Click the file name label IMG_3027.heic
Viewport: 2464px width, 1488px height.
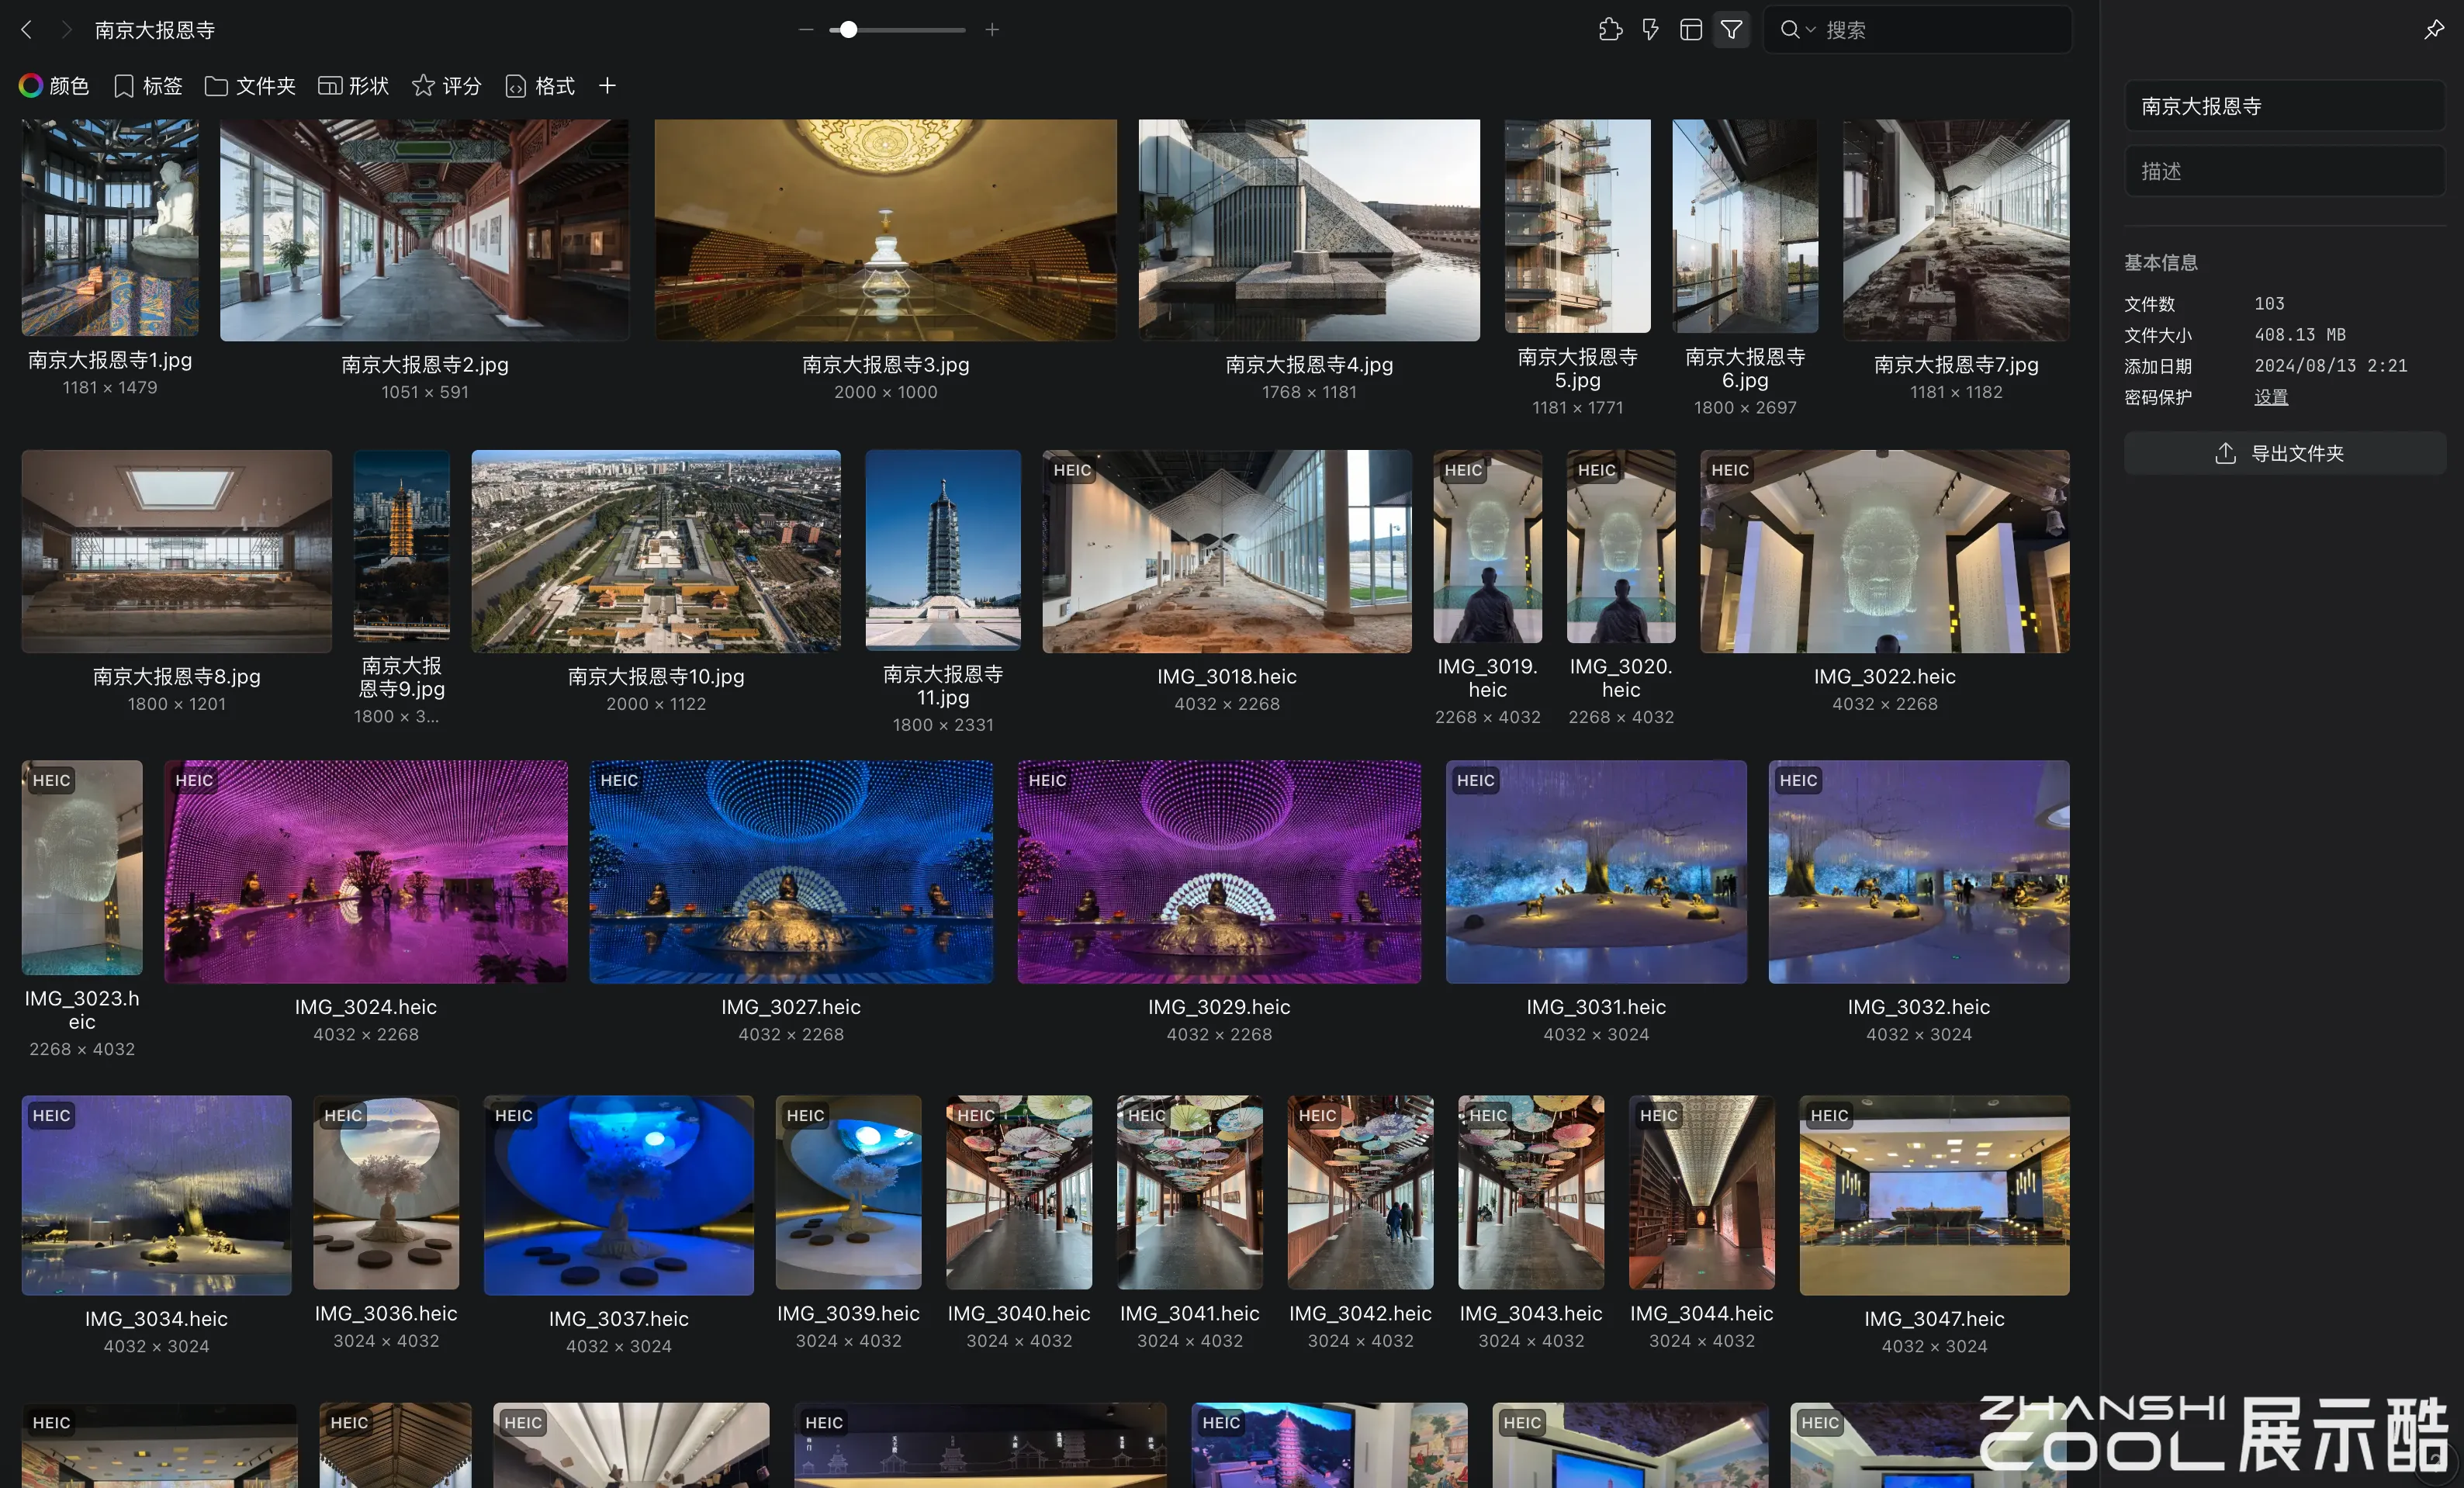pos(791,1007)
